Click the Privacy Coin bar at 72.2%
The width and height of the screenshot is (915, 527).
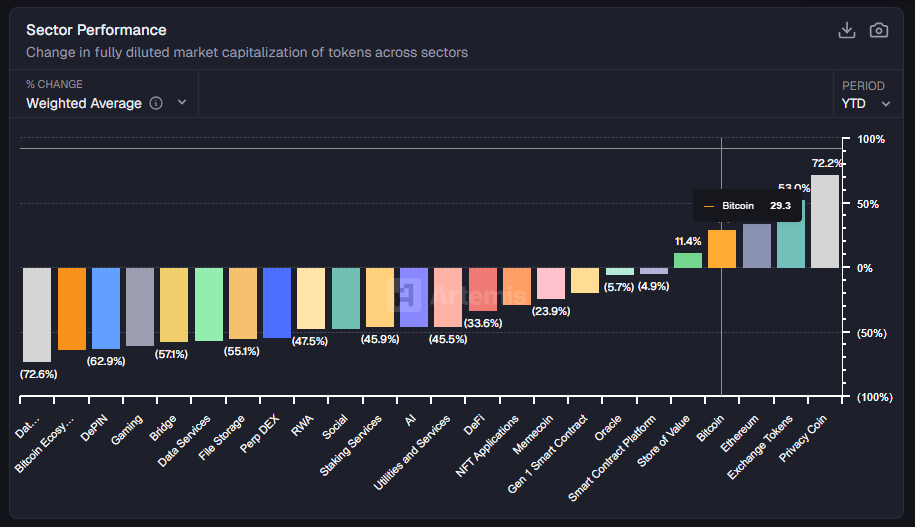point(825,221)
